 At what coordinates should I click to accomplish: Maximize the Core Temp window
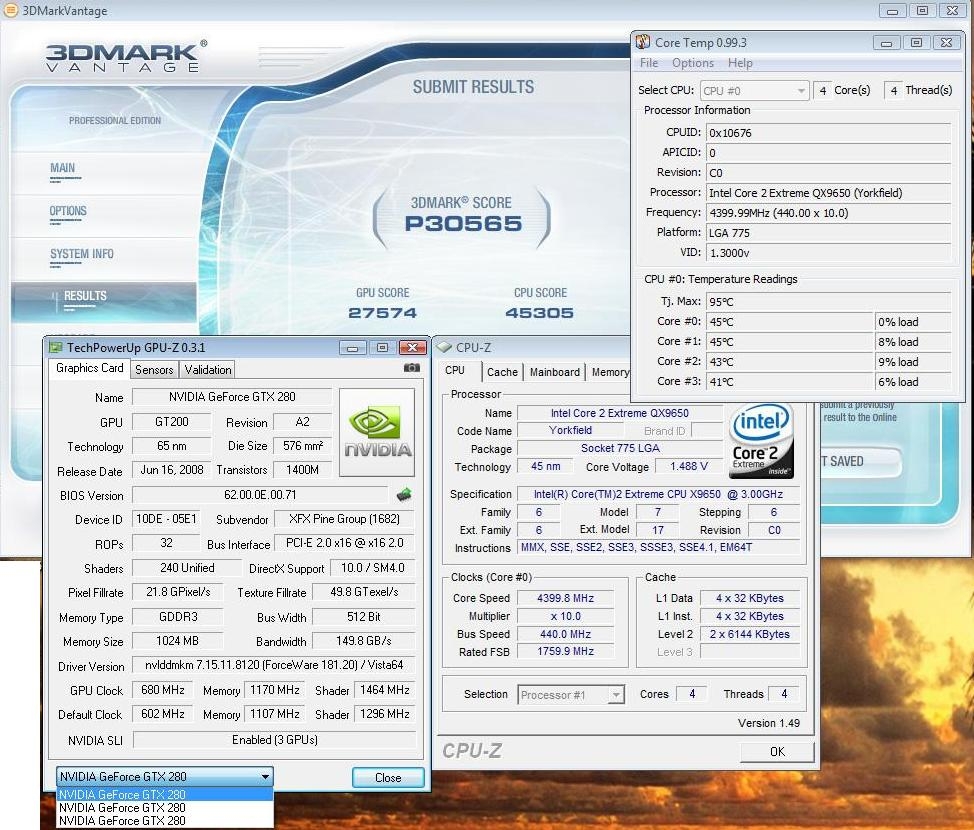pyautogui.click(x=916, y=43)
